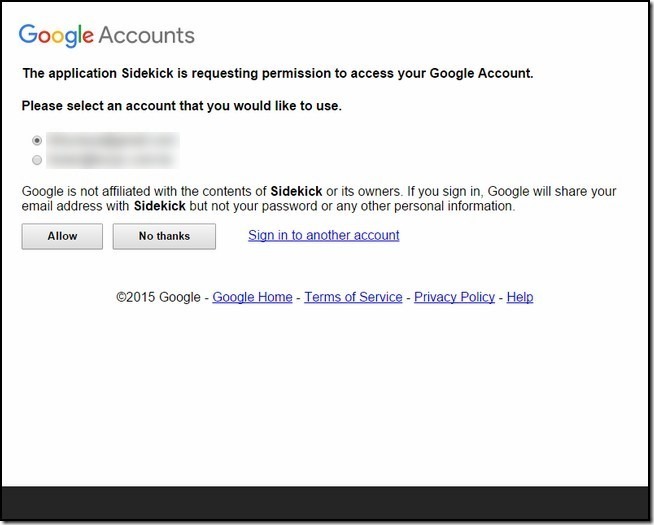Click the Sidekick permission request heading
The image size is (654, 525).
point(278,73)
